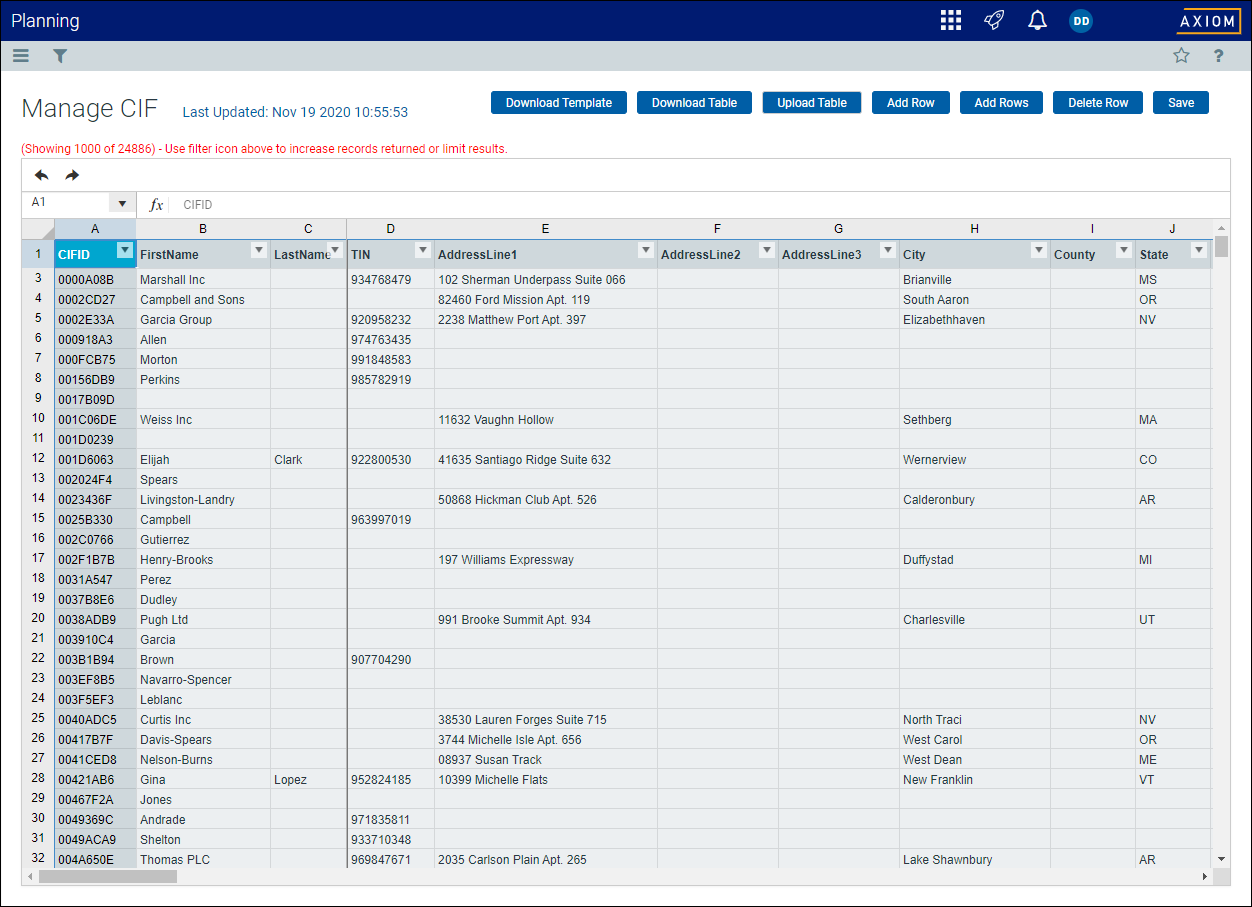Open the cell name box dropdown
This screenshot has width=1252, height=907.
(122, 204)
